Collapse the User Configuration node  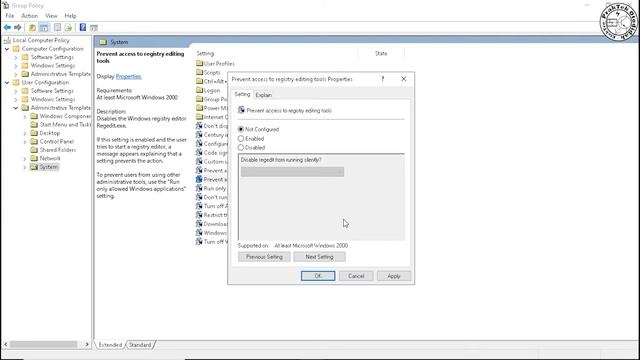(7, 82)
